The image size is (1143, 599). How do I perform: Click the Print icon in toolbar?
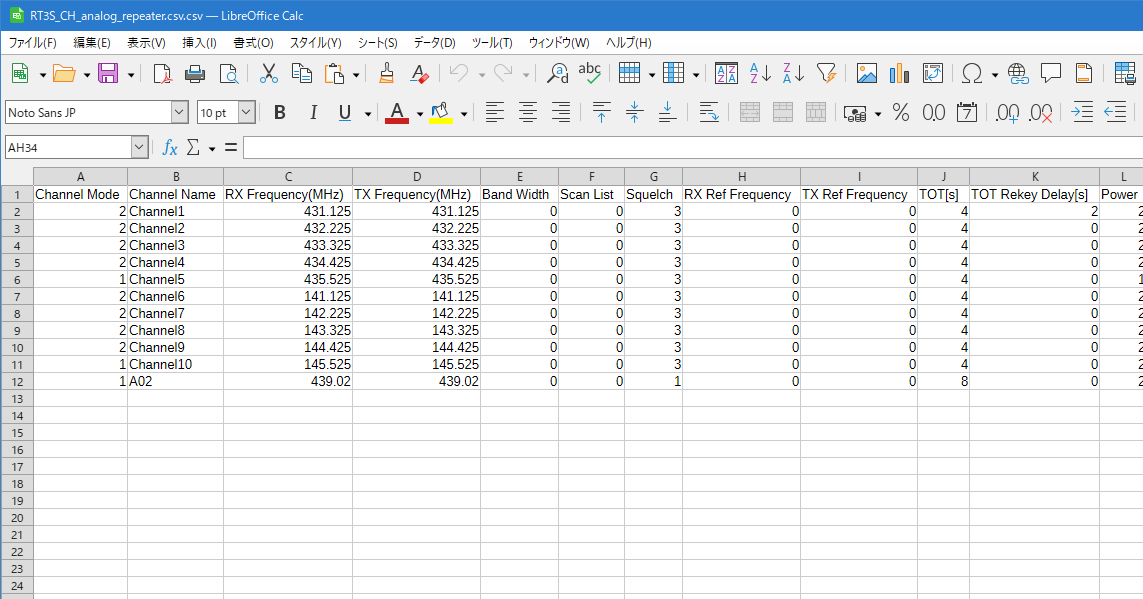[195, 74]
